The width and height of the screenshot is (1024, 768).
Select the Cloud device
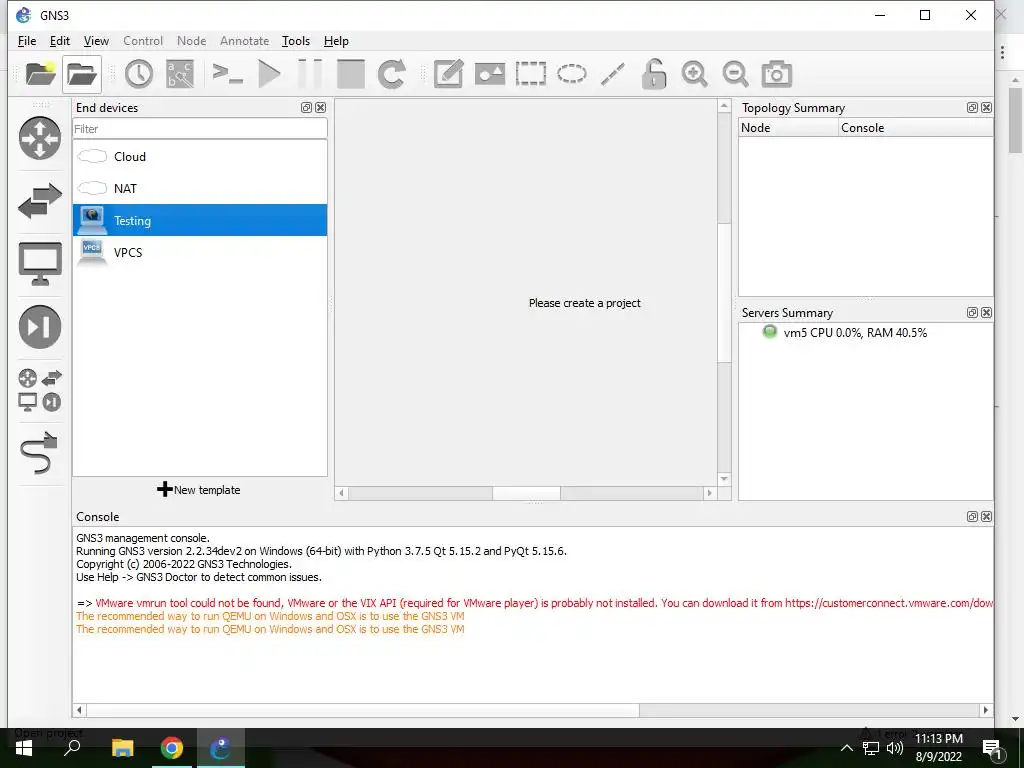(200, 157)
